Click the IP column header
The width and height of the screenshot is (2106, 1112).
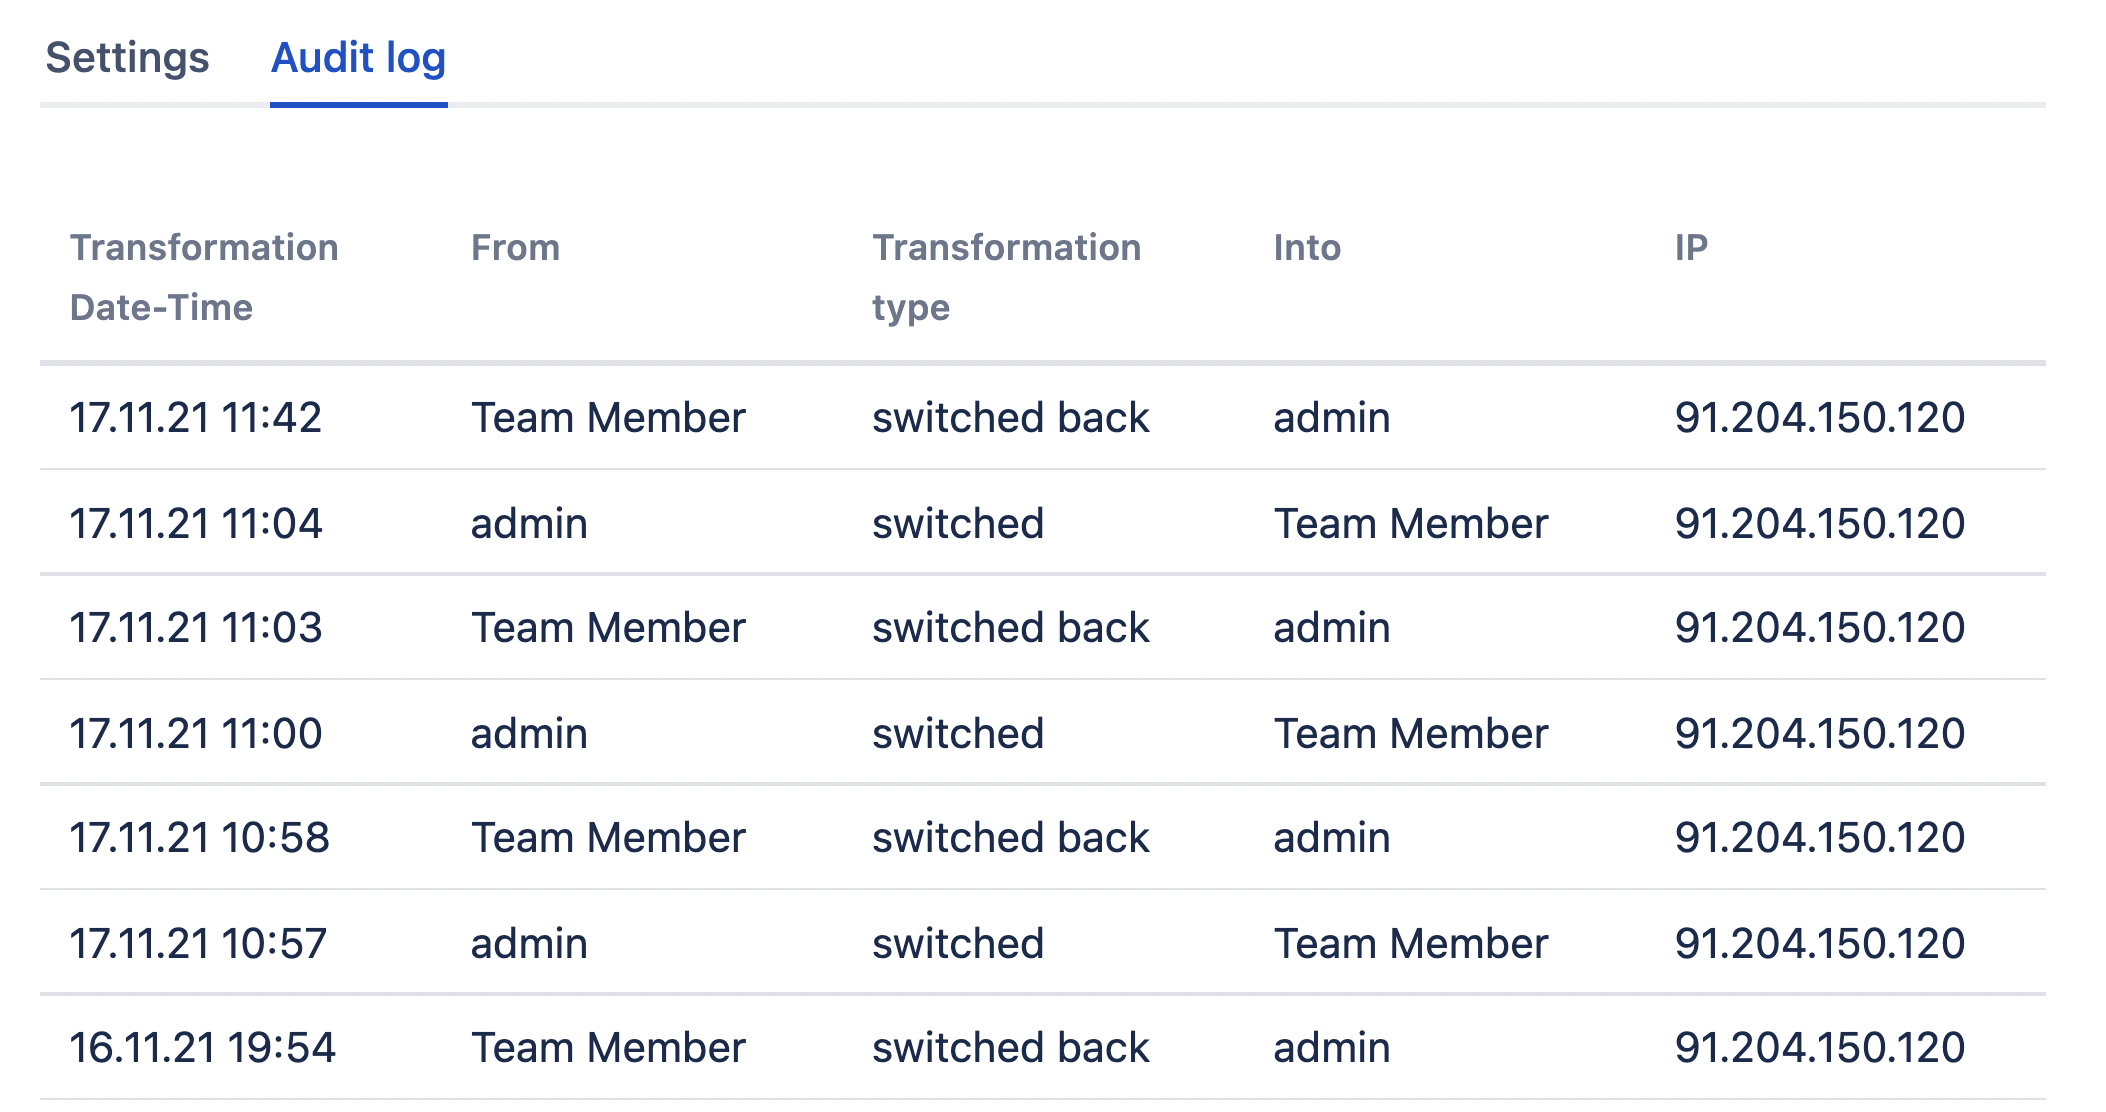click(x=1691, y=248)
